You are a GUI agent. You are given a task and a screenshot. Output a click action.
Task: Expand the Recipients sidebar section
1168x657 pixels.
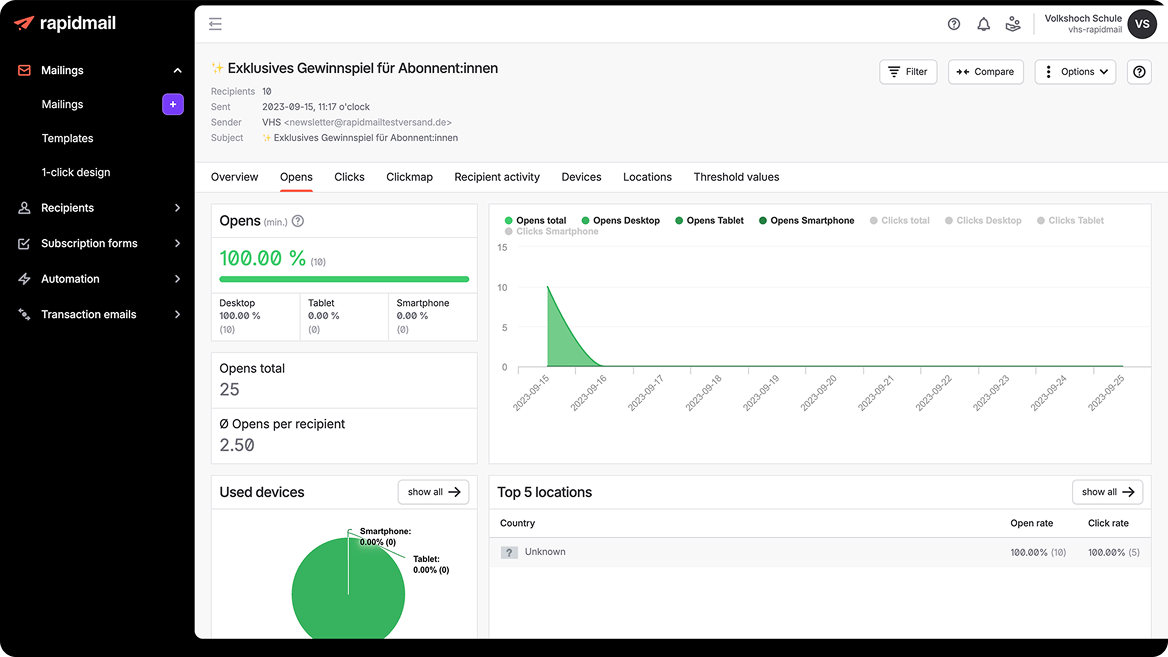(99, 208)
